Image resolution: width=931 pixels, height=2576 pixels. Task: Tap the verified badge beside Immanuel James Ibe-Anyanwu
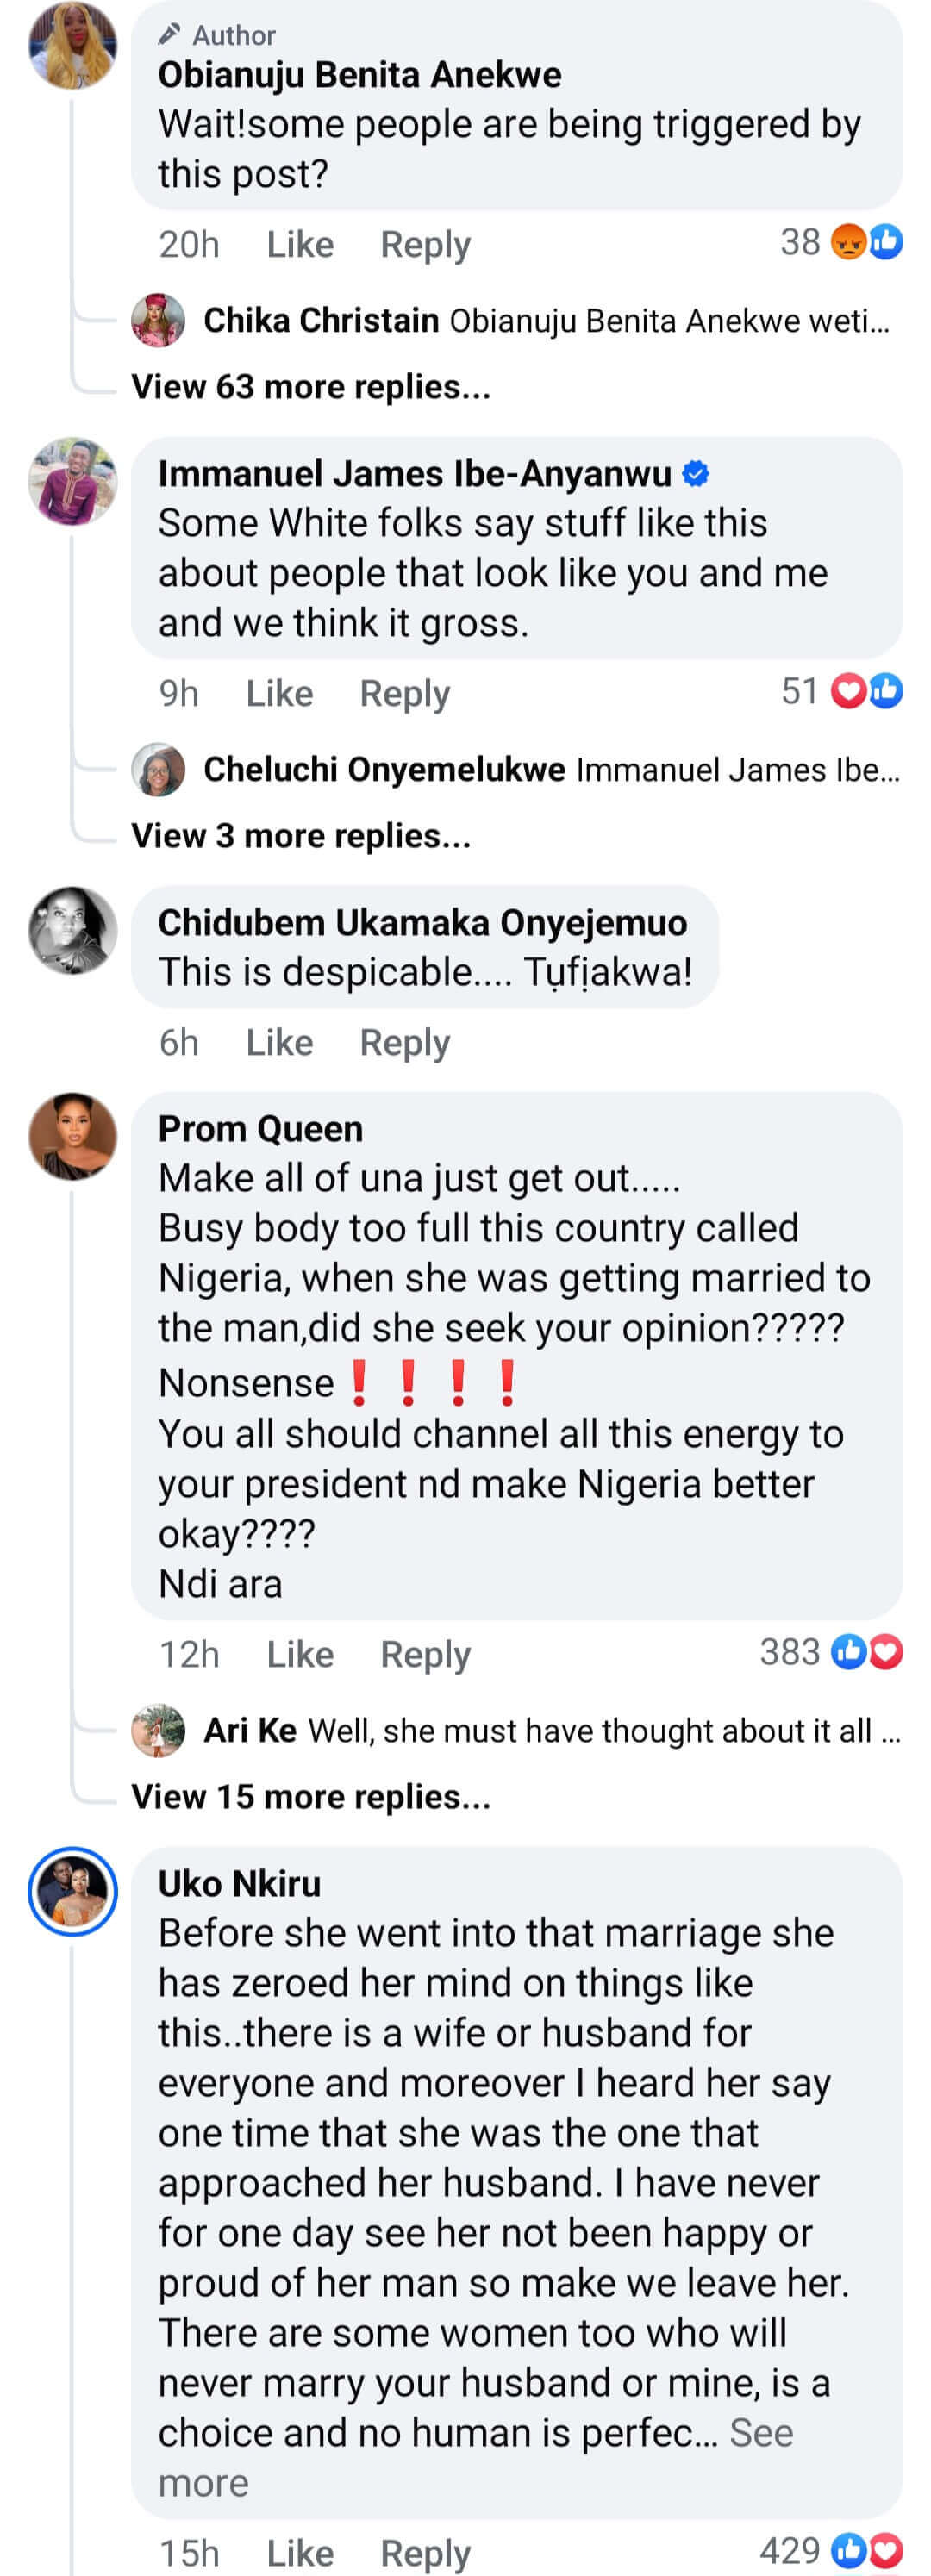pos(696,474)
